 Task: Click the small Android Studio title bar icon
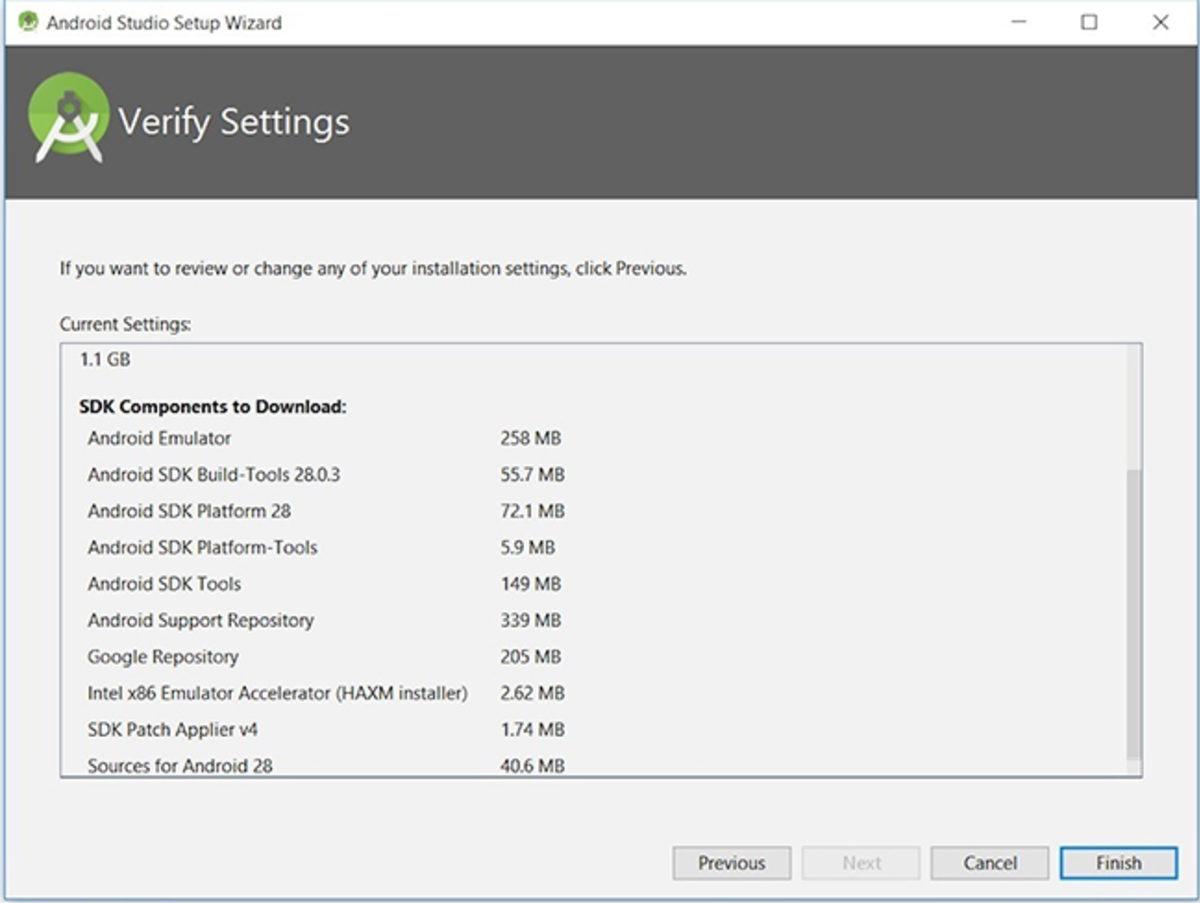pyautogui.click(x=27, y=22)
